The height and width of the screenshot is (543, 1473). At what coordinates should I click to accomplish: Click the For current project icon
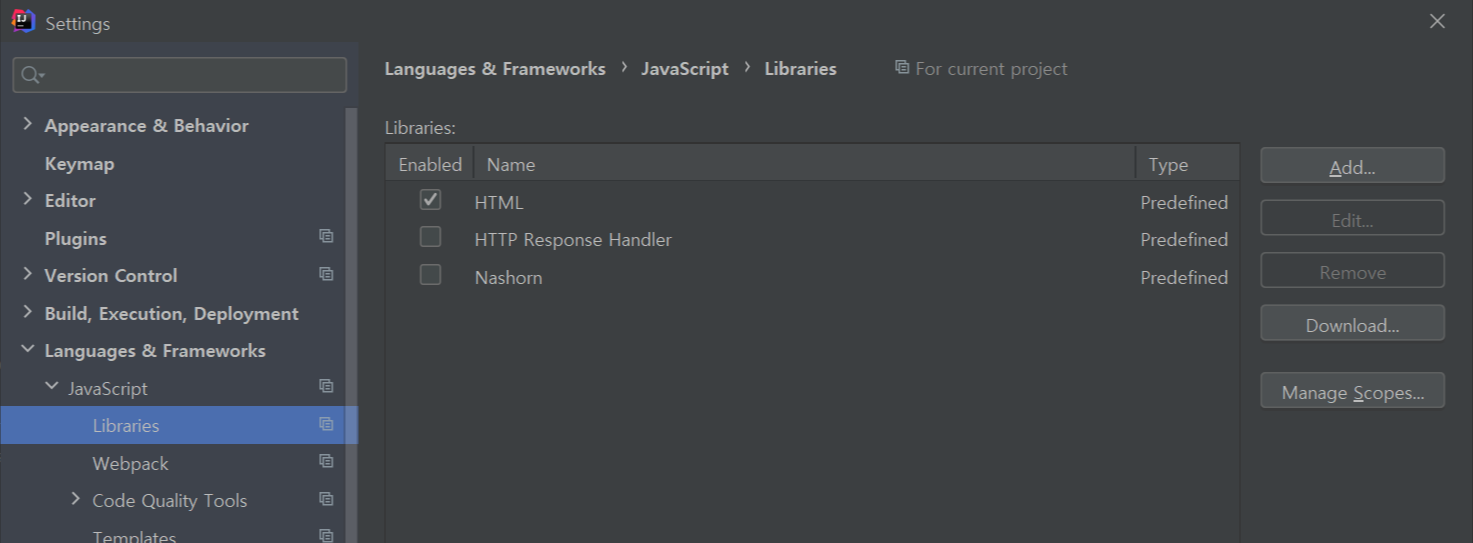tap(902, 67)
